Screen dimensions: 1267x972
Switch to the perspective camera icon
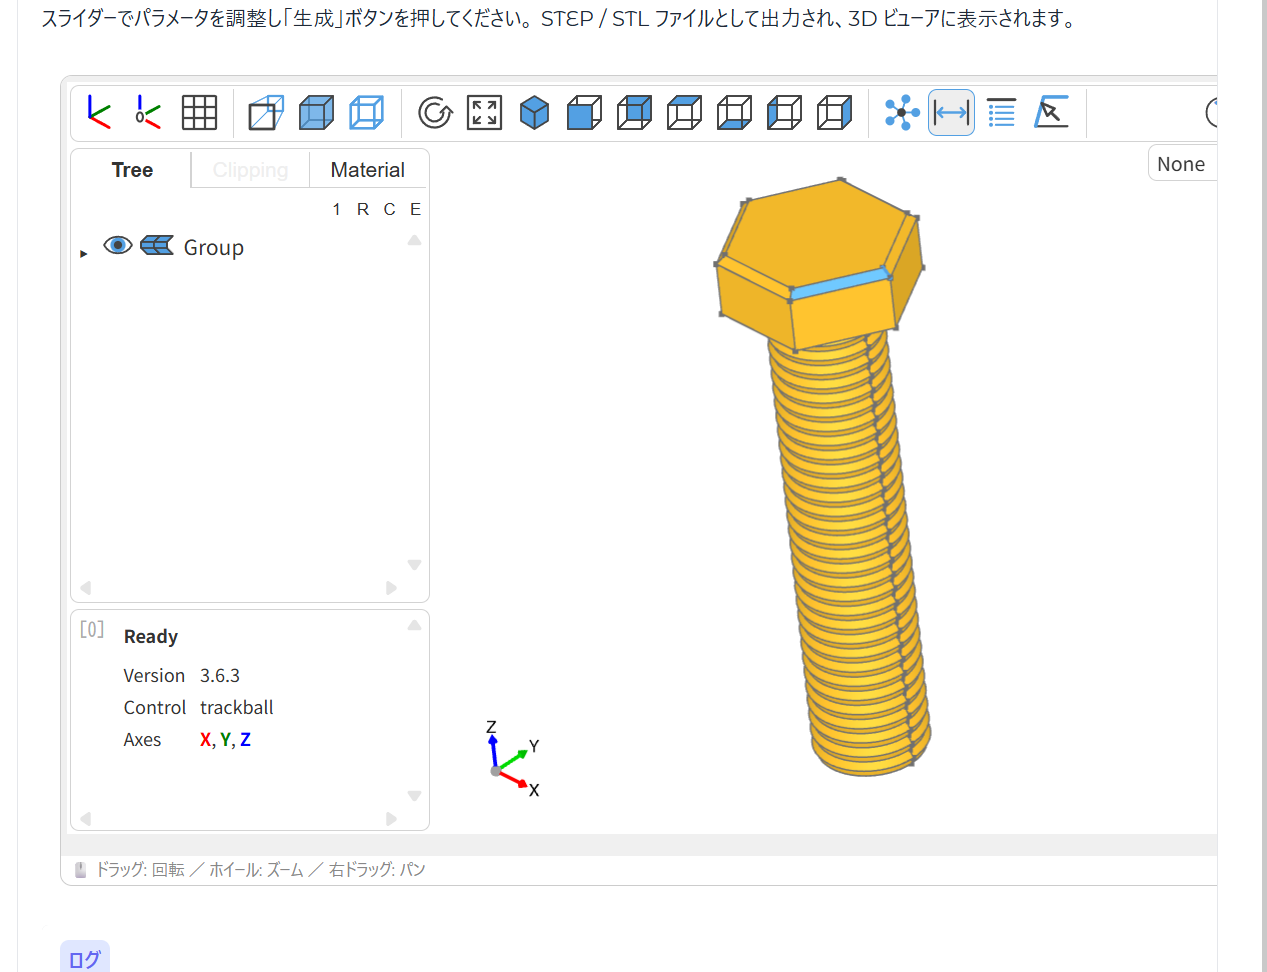point(266,112)
